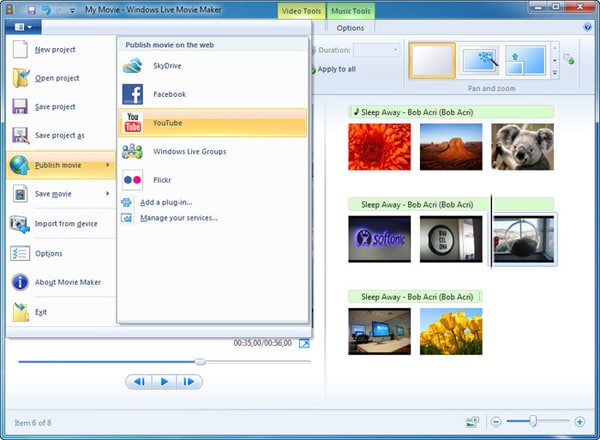Choose Open project menu entry
The width and height of the screenshot is (600, 440).
[61, 78]
